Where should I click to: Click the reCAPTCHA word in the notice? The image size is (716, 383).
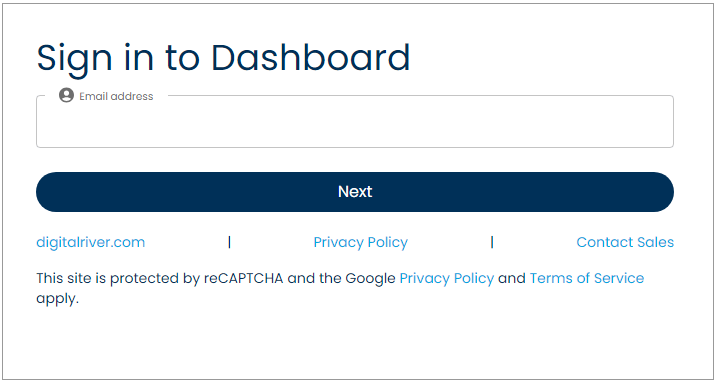243,278
